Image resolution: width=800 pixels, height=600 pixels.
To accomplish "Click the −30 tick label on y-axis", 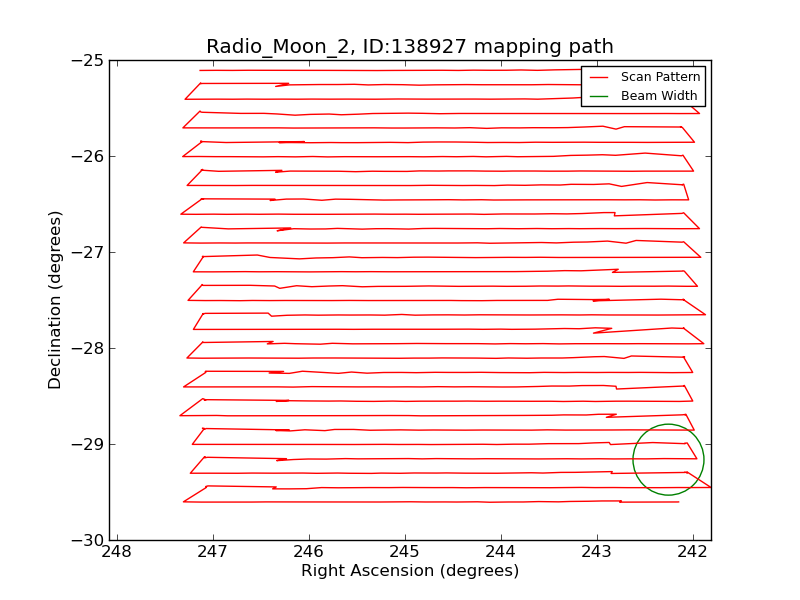I will 87,540.
